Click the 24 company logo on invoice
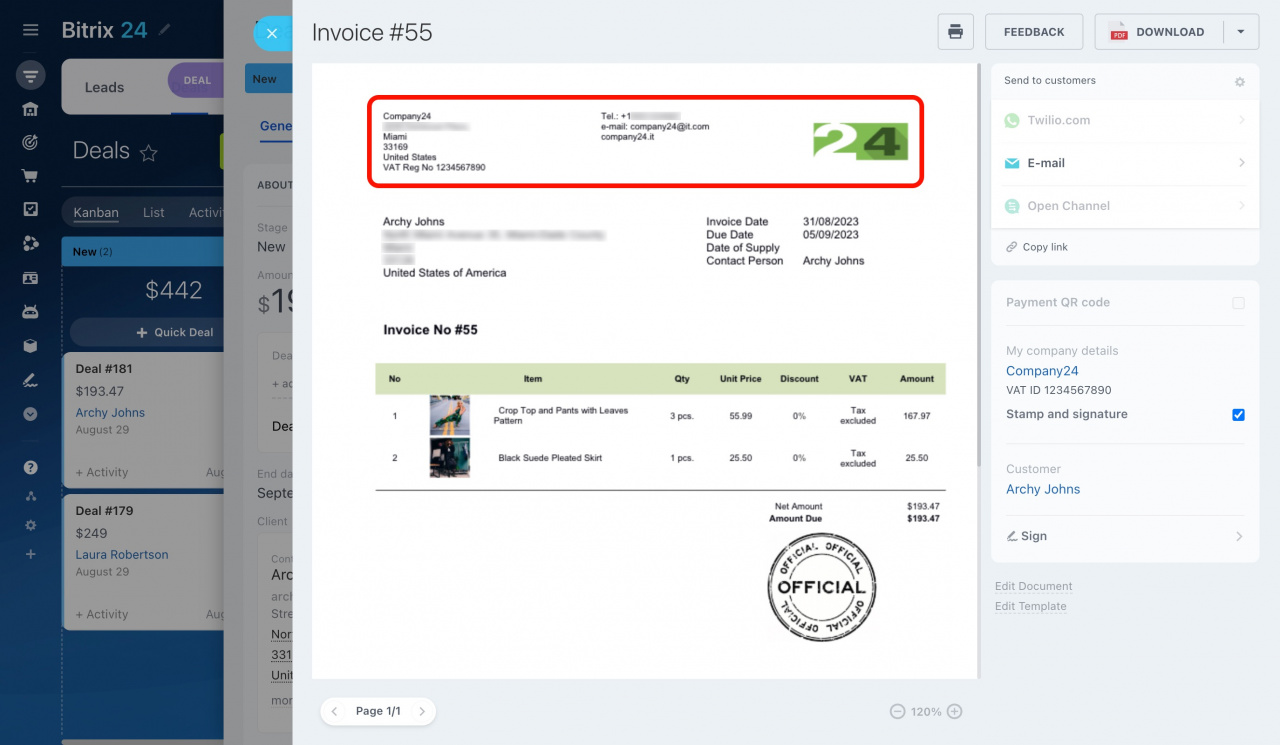 pyautogui.click(x=860, y=141)
